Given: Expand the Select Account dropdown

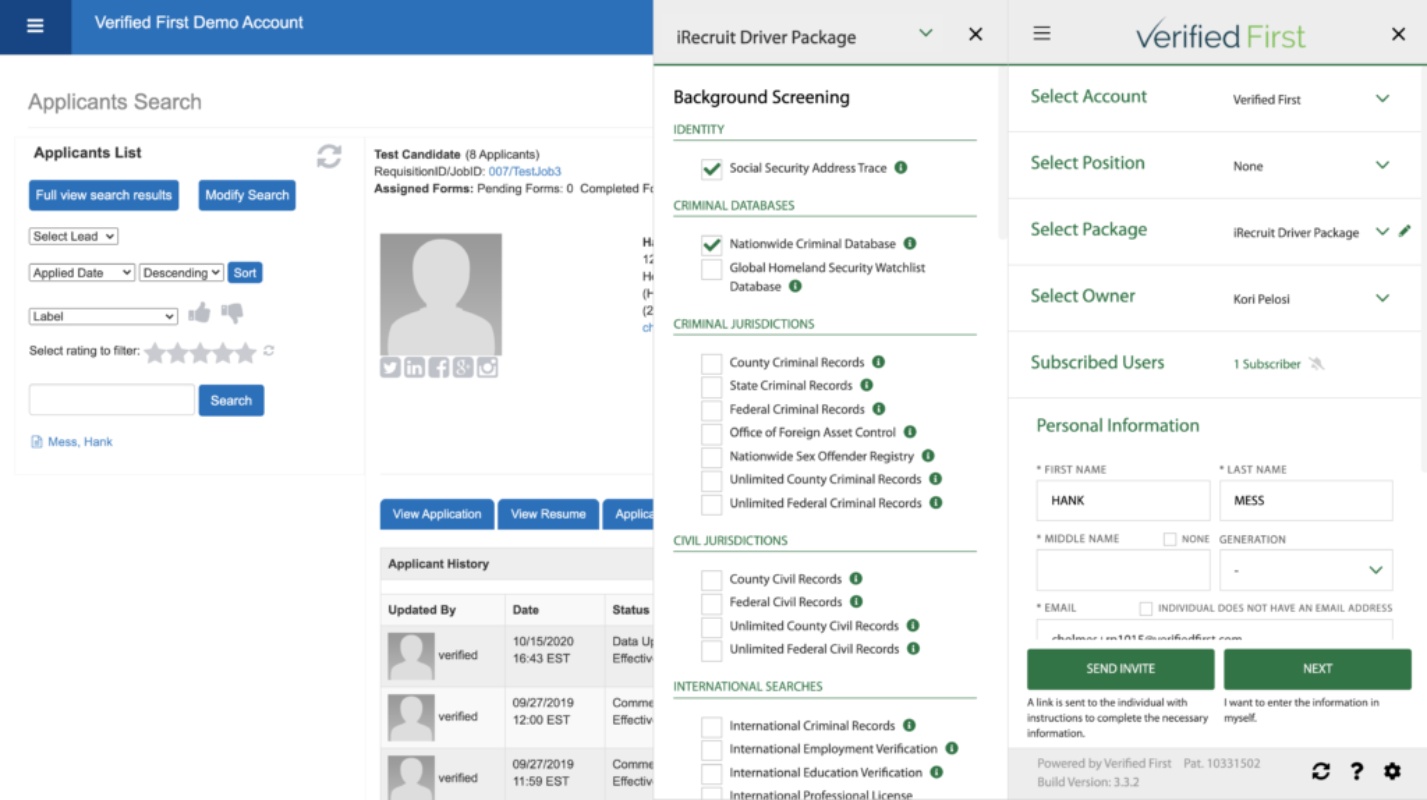Looking at the screenshot, I should pos(1383,99).
